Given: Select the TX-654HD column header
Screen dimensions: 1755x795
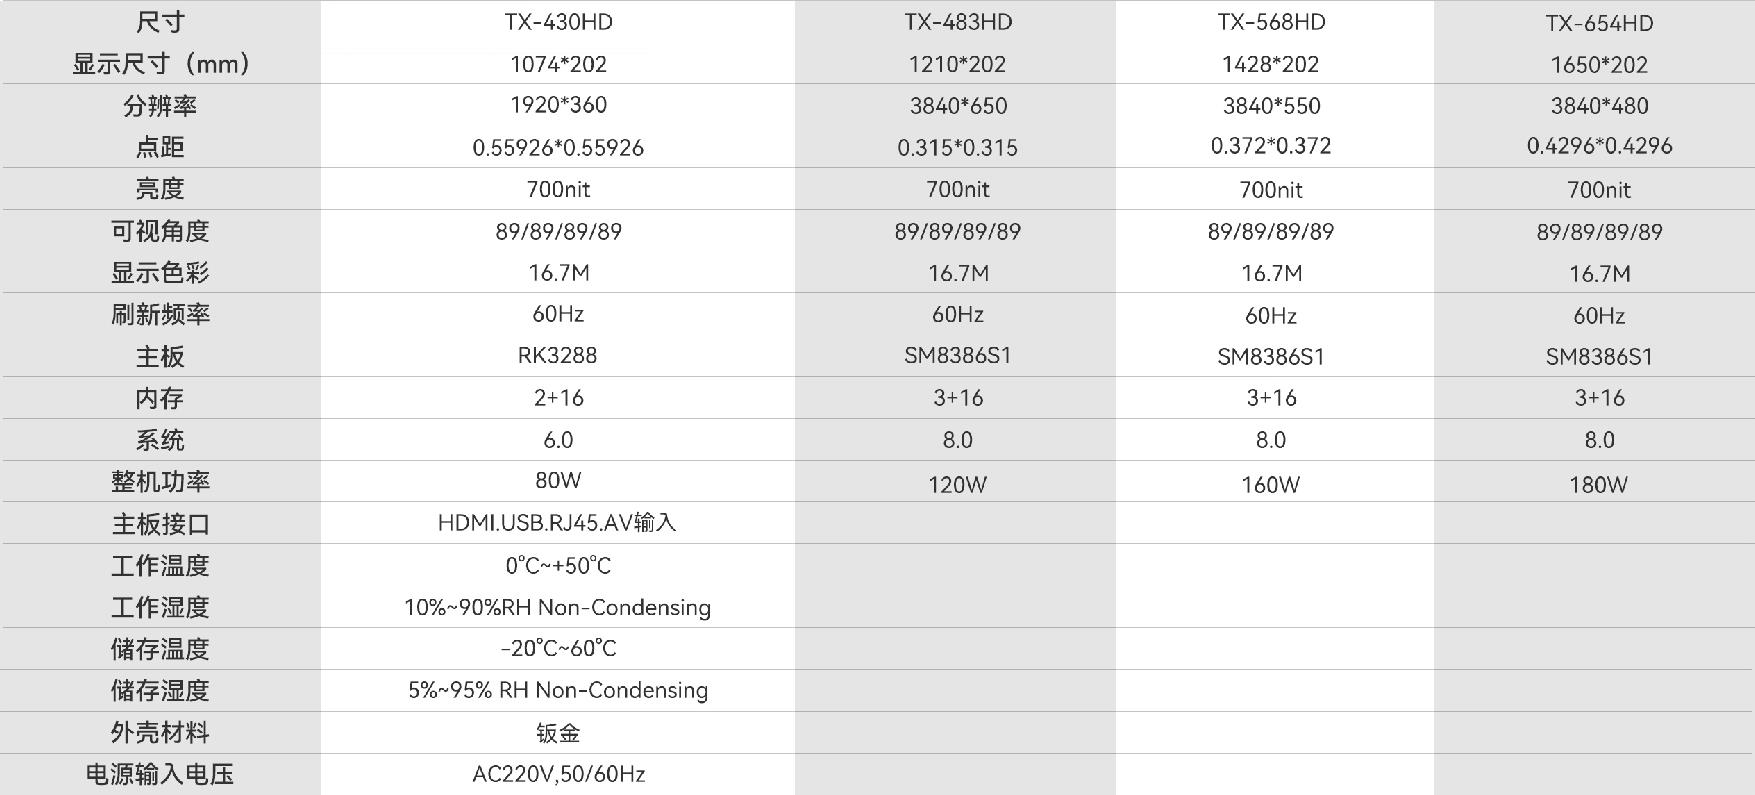Looking at the screenshot, I should tap(1599, 23).
